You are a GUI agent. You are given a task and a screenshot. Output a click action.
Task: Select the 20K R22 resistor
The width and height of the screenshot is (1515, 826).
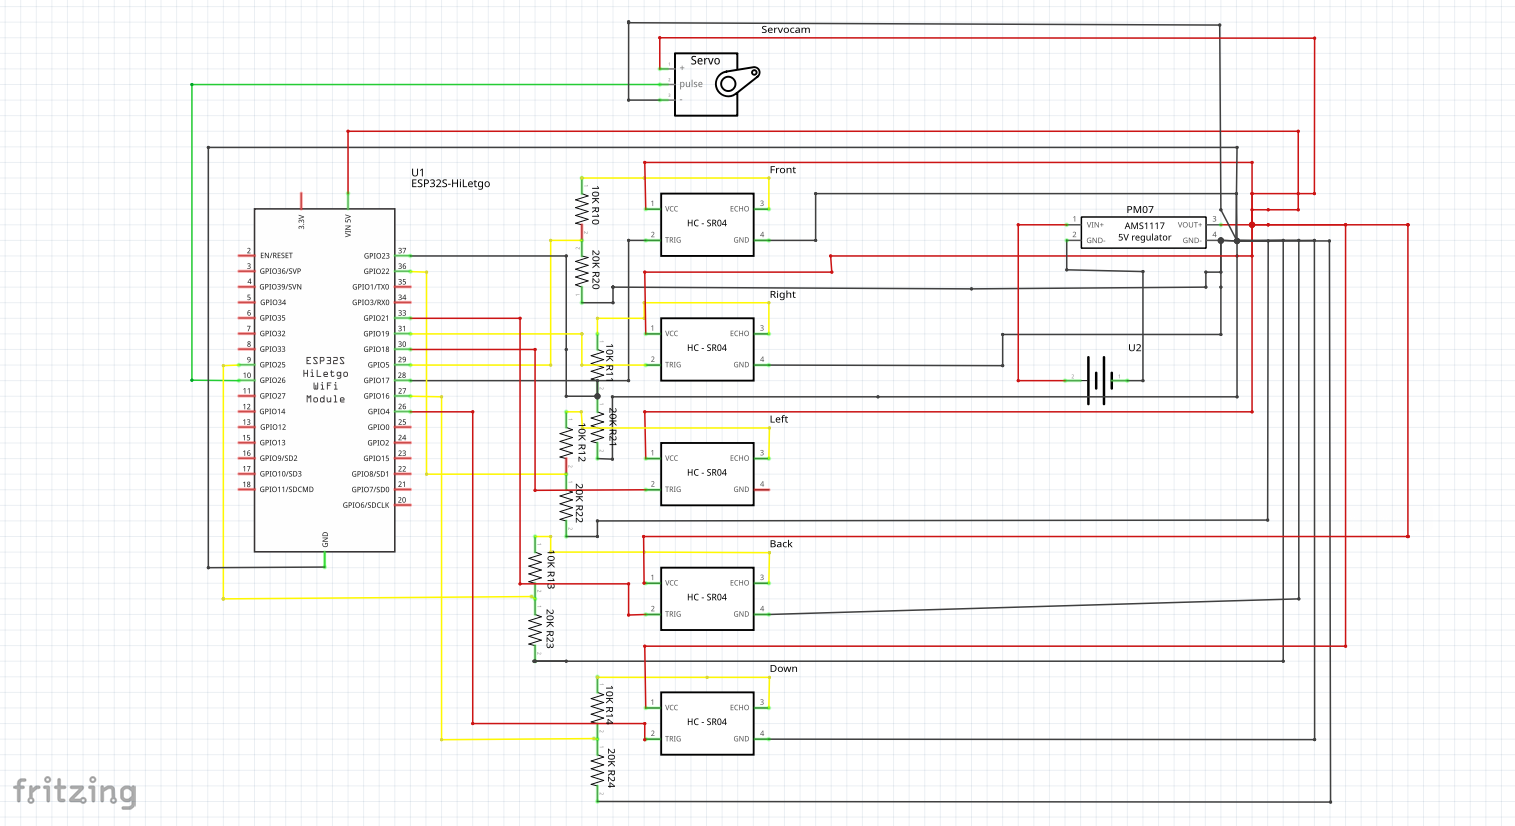pyautogui.click(x=567, y=504)
